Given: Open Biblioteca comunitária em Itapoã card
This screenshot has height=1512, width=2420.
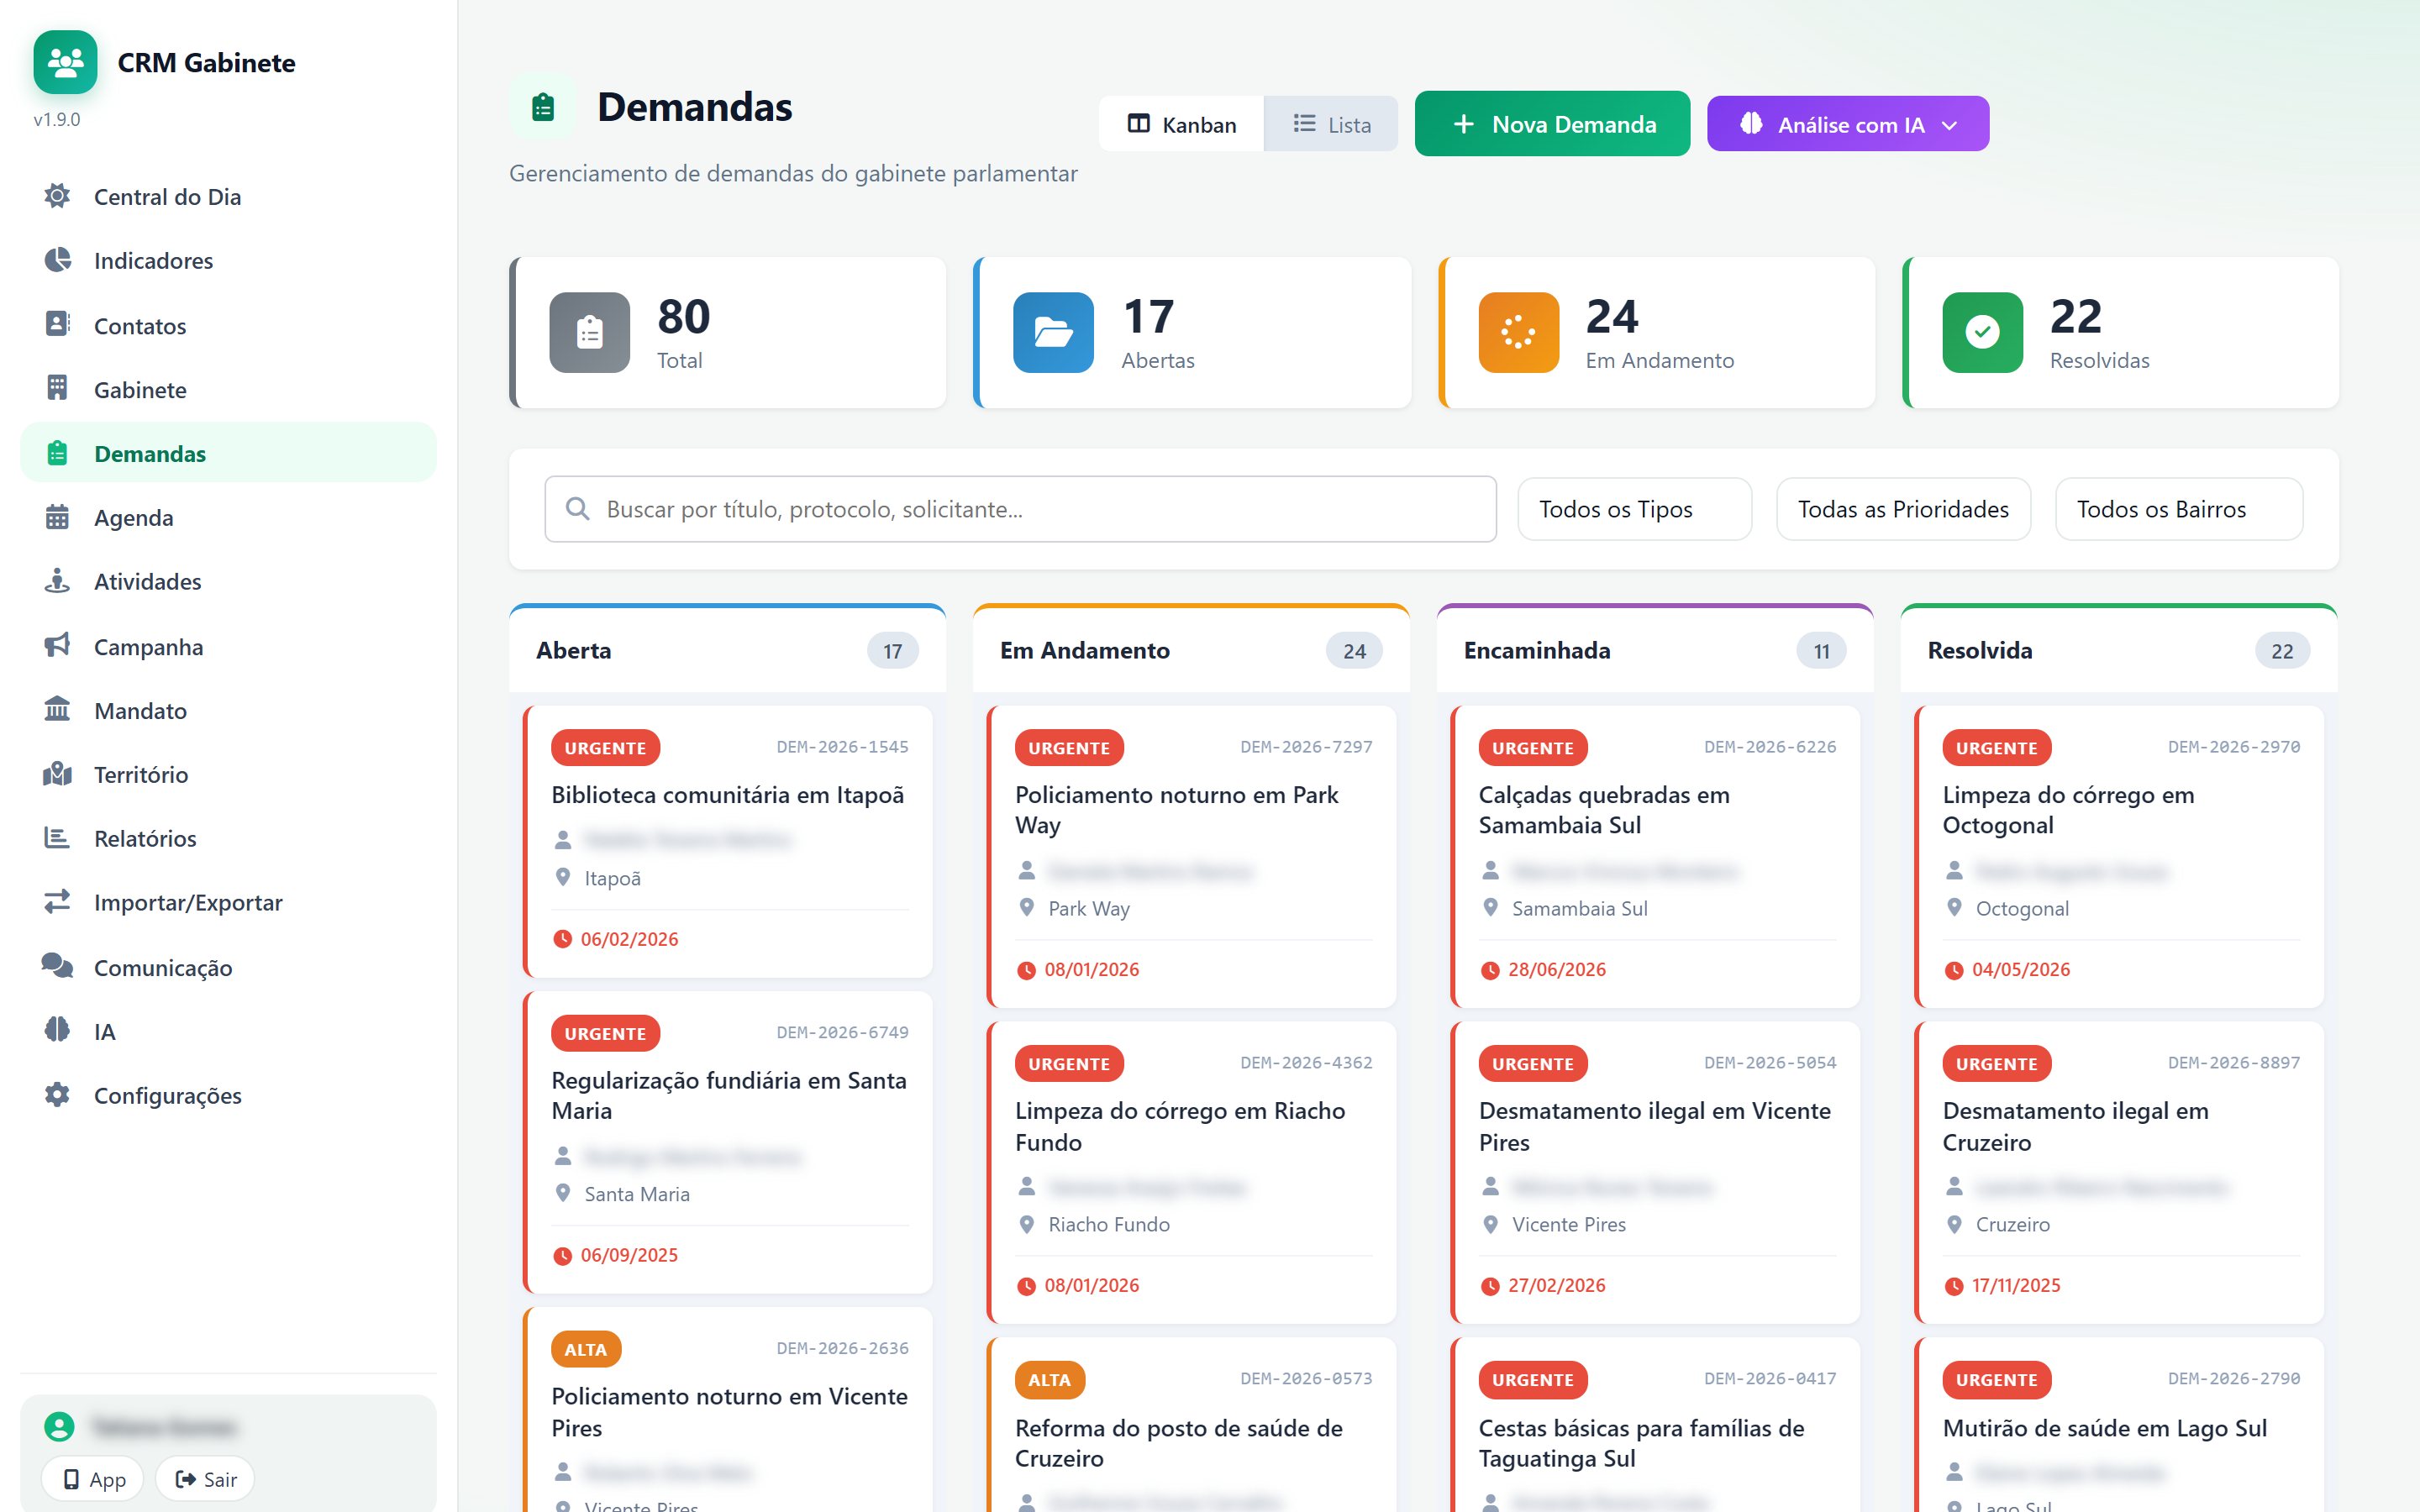Looking at the screenshot, I should (728, 842).
